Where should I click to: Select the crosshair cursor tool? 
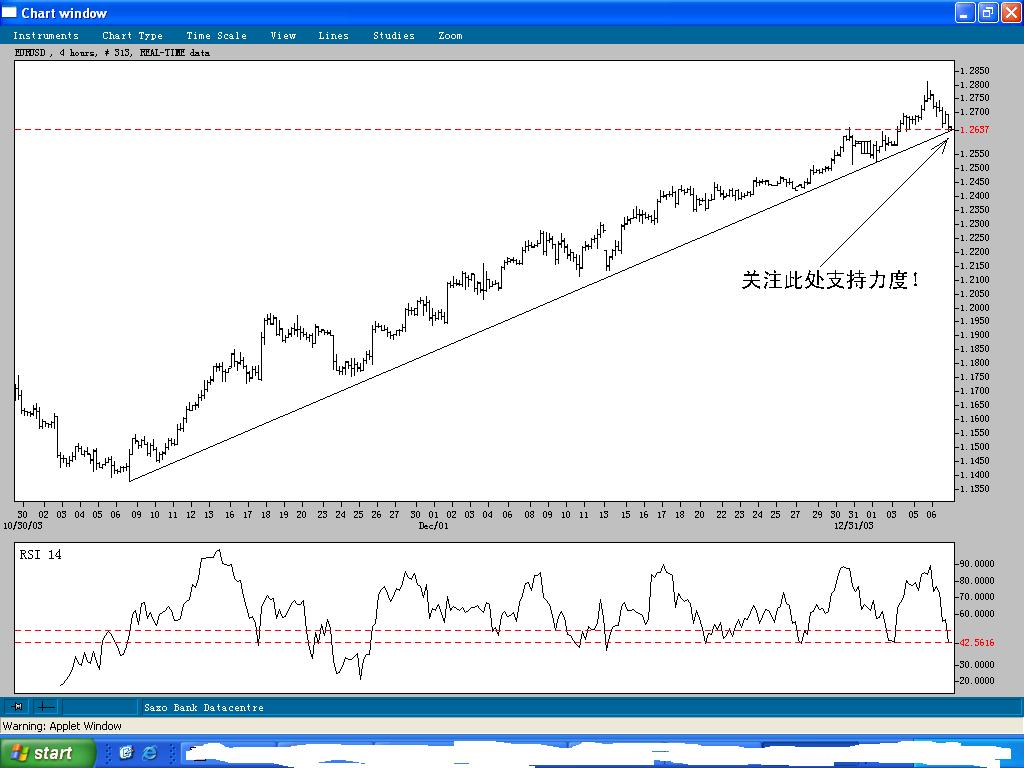[x=46, y=707]
